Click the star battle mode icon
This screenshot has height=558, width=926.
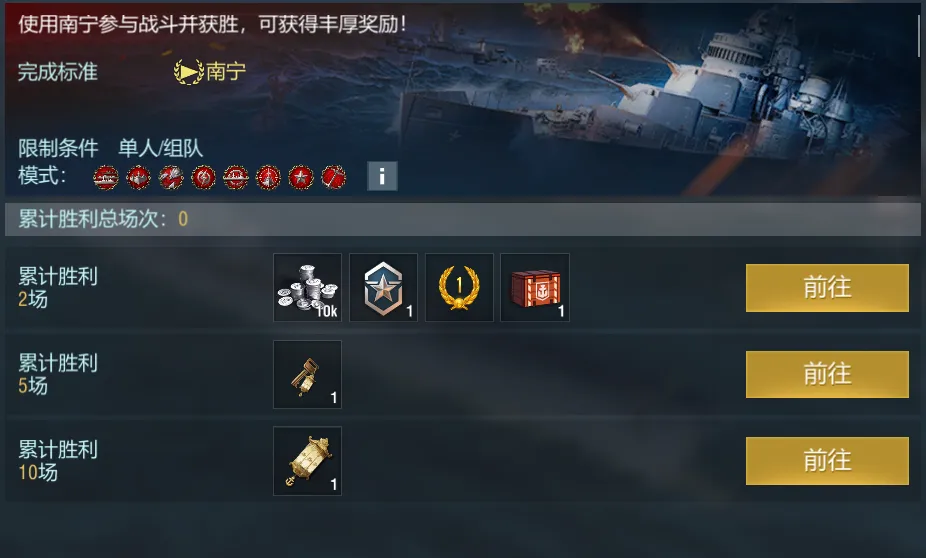click(x=301, y=177)
